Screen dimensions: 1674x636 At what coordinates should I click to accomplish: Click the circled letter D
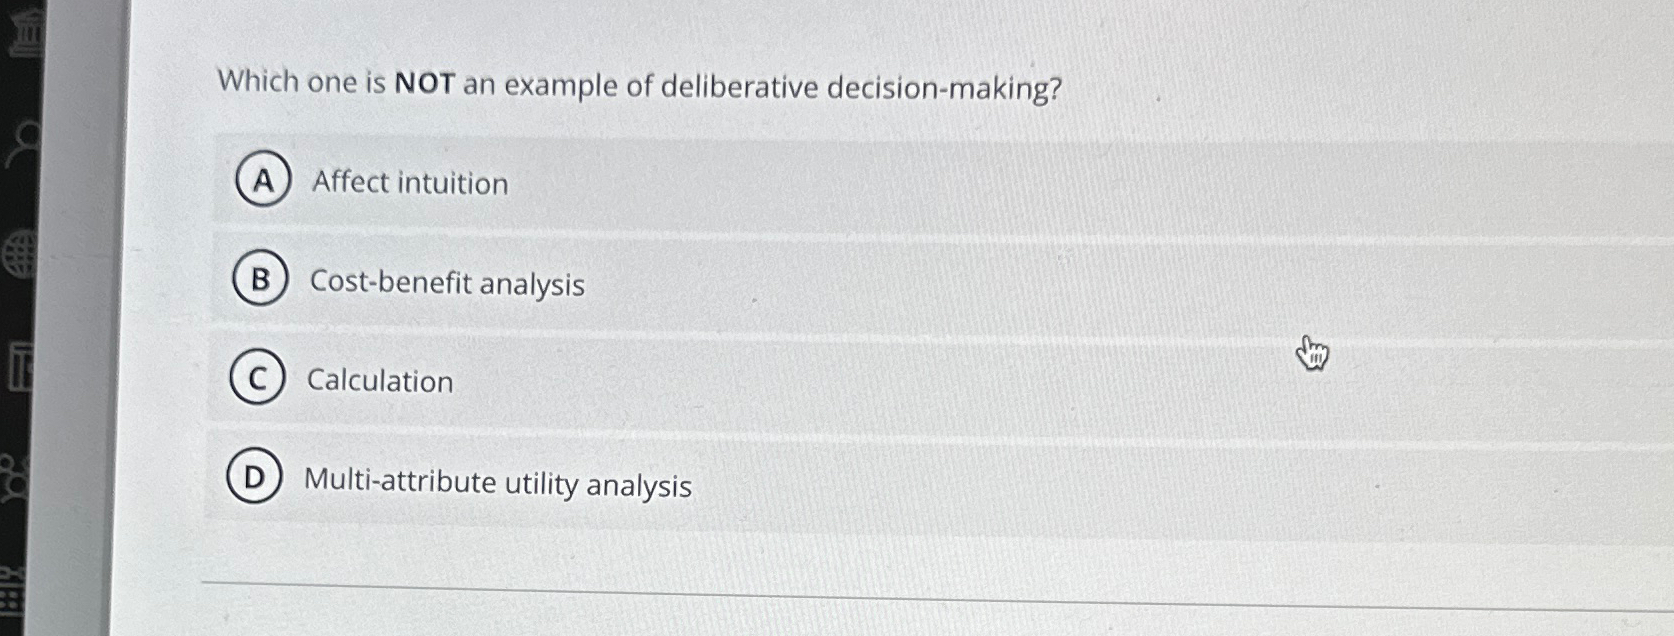click(x=254, y=479)
